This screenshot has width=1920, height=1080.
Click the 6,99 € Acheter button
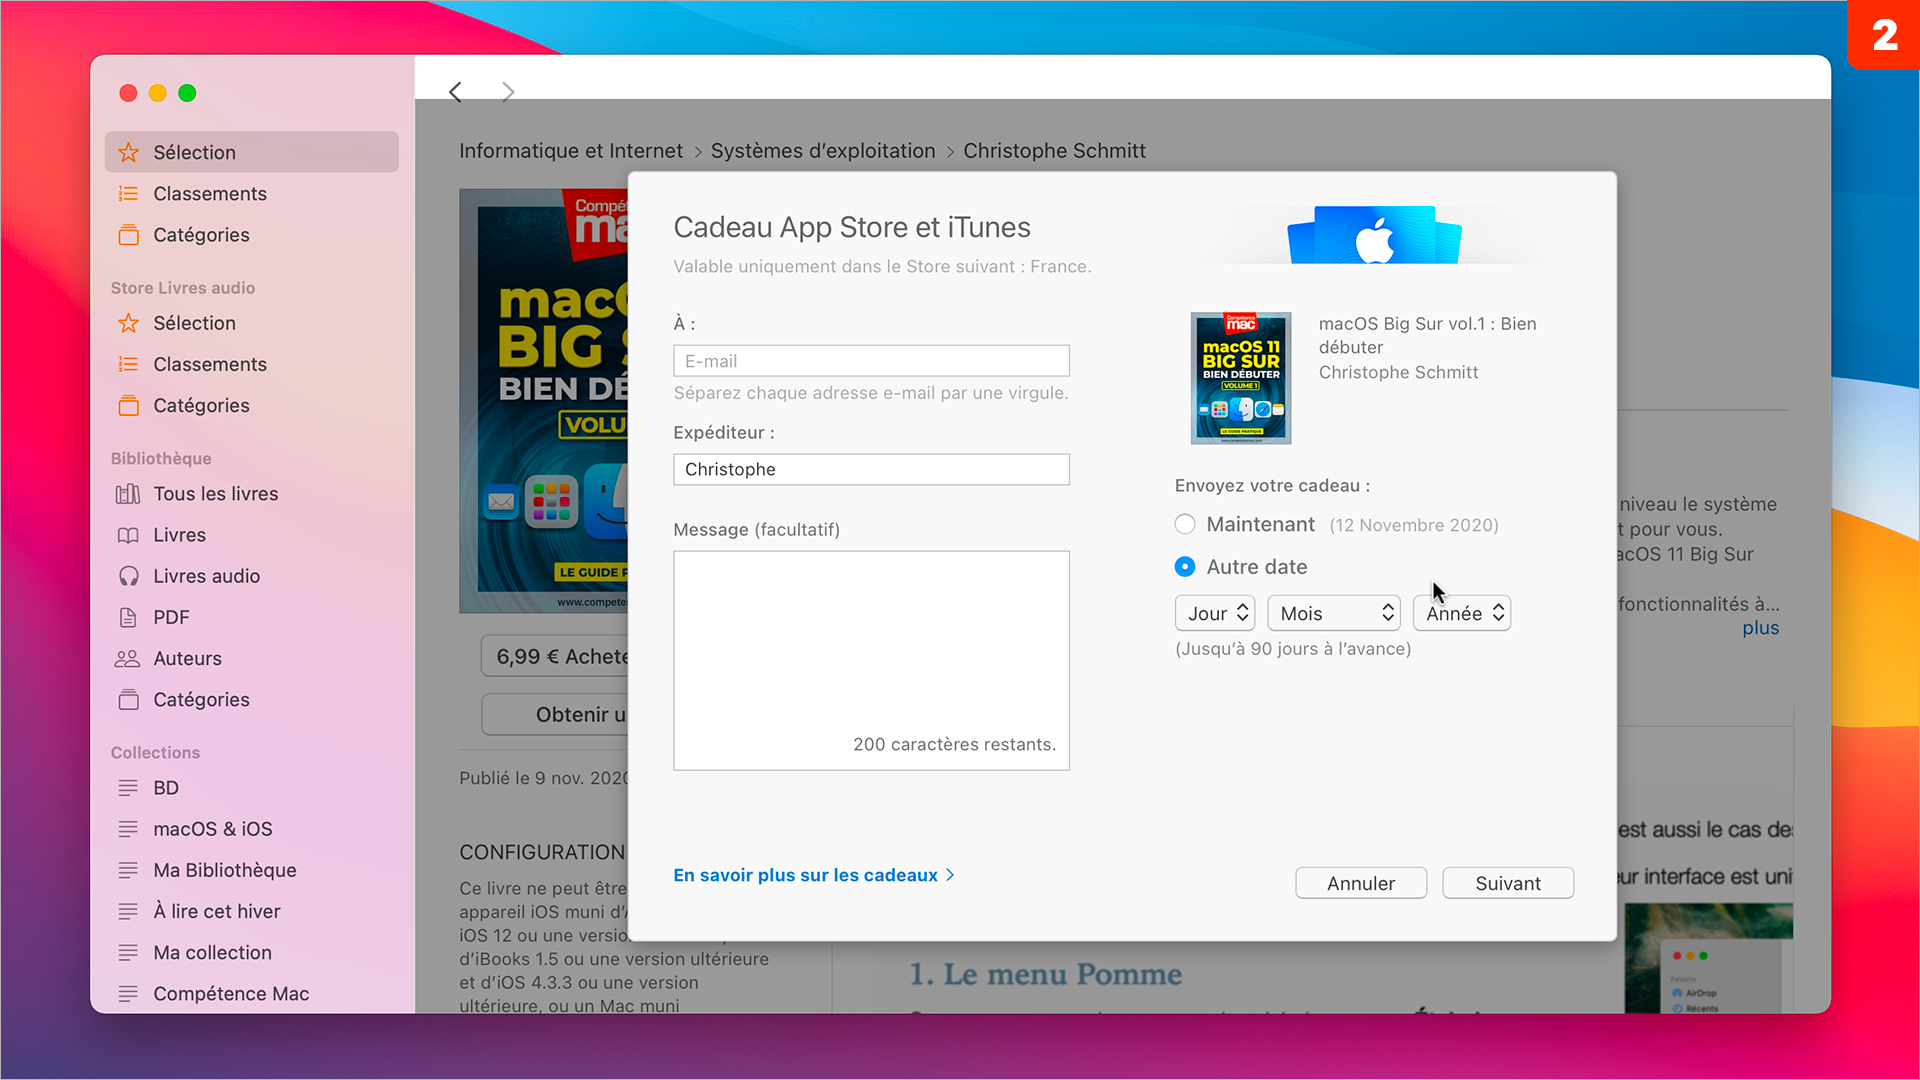point(556,656)
